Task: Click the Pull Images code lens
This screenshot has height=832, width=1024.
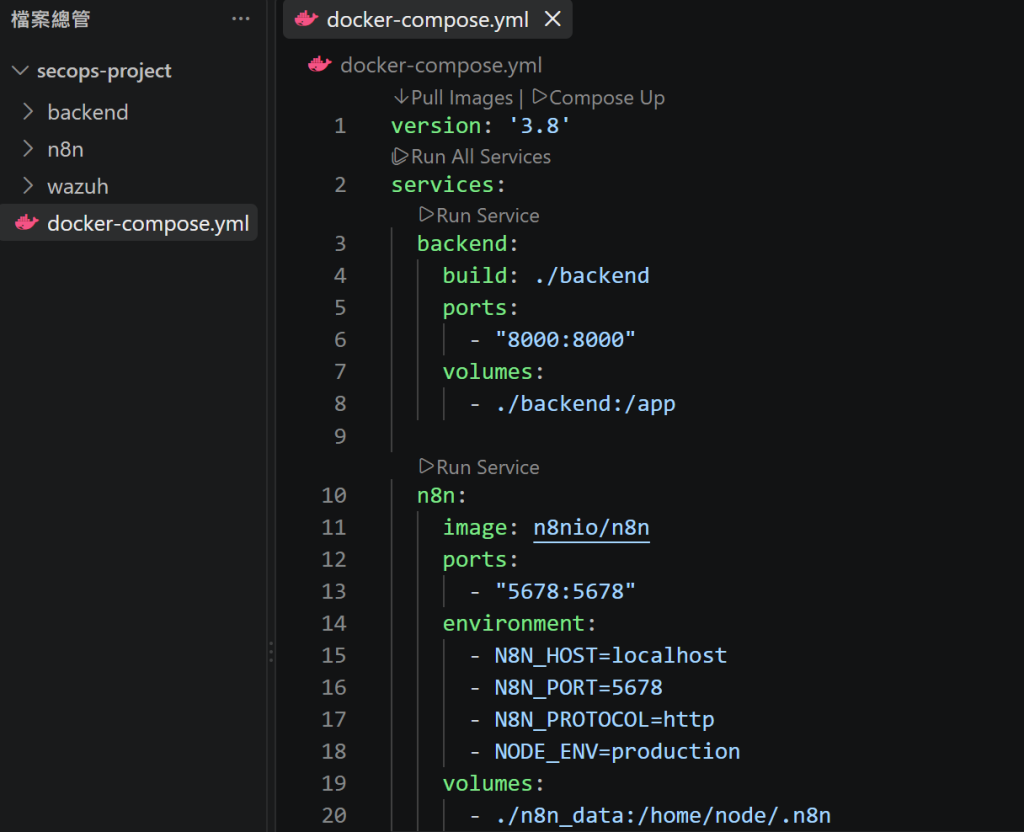Action: 453,98
